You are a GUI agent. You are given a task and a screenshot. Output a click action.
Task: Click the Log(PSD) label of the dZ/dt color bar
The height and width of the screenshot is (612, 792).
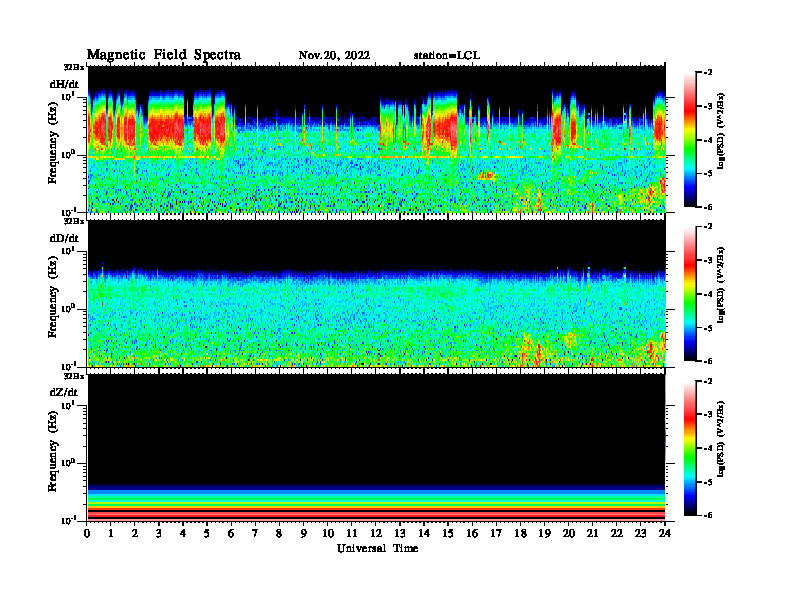coord(720,439)
